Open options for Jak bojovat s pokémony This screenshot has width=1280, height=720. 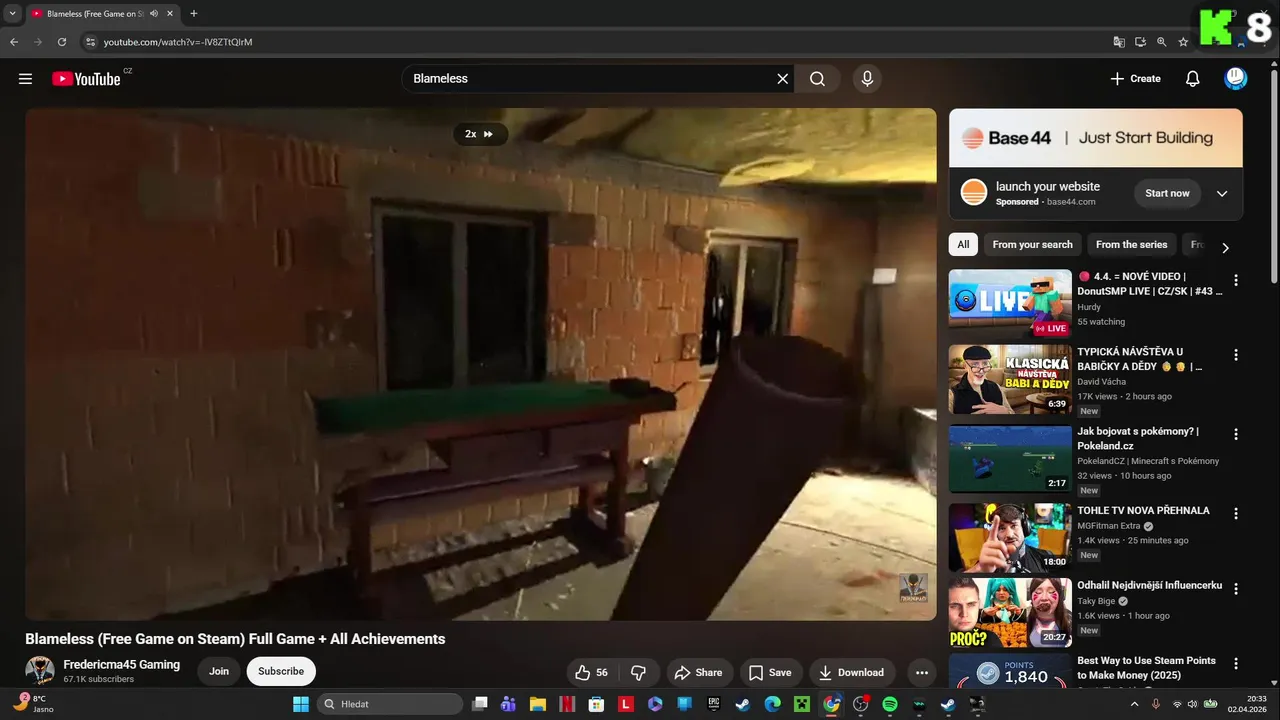coord(1236,435)
